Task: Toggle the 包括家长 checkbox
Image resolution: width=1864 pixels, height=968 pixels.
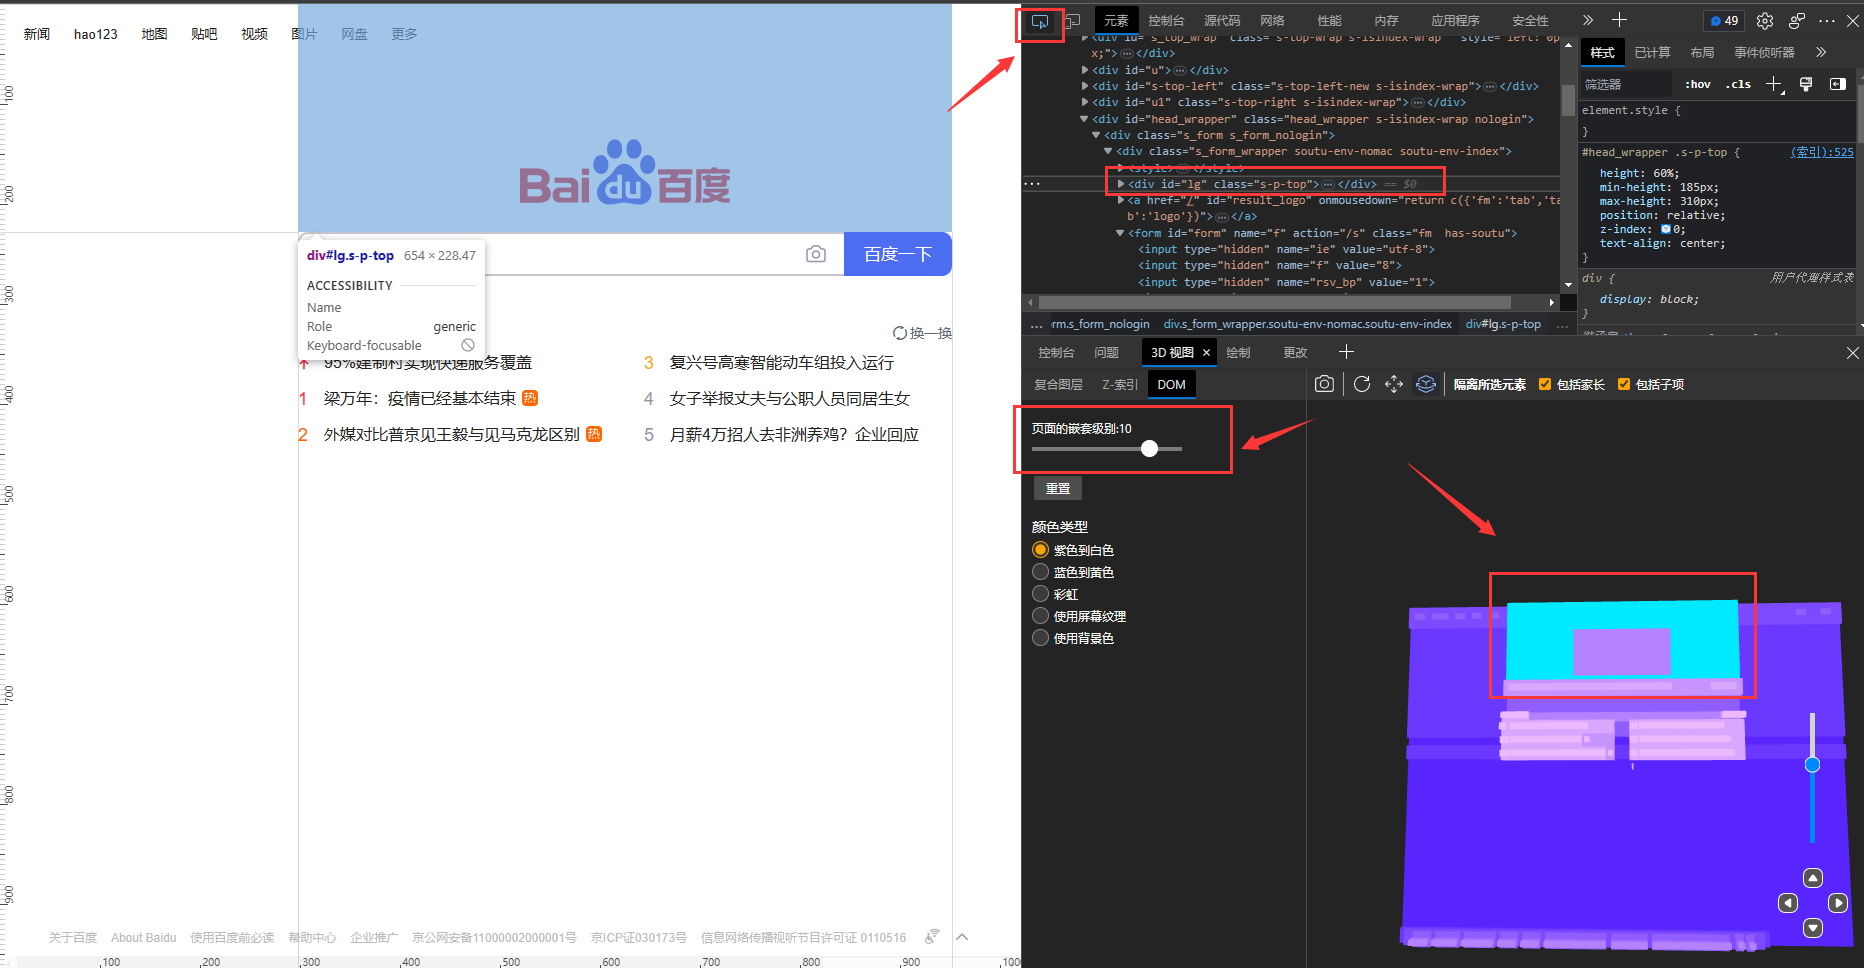Action: click(x=1545, y=384)
